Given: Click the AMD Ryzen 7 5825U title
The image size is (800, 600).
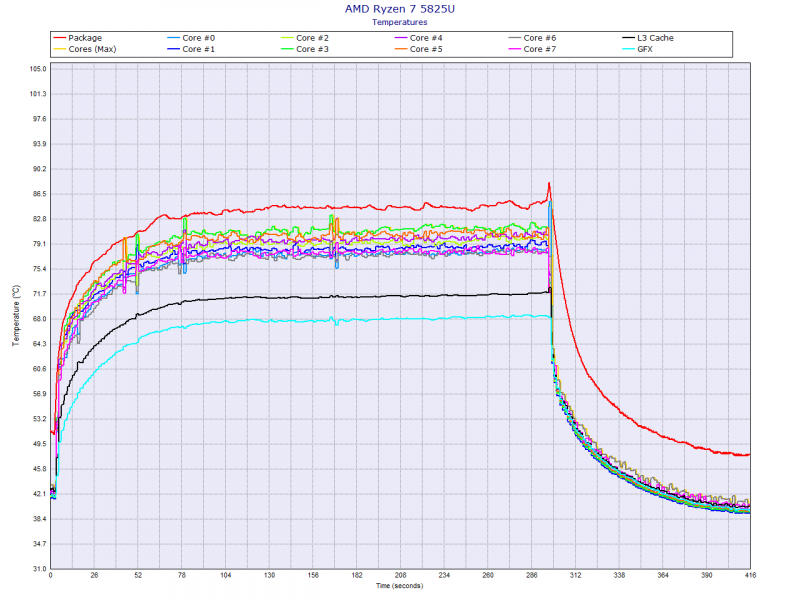Looking at the screenshot, I should click(x=399, y=9).
